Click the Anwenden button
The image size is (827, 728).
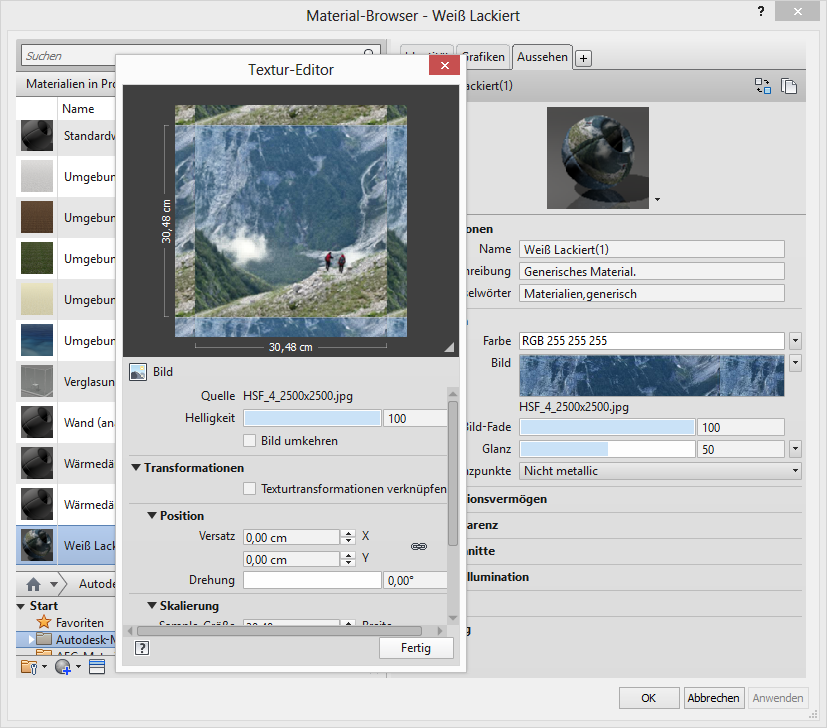tap(778, 698)
